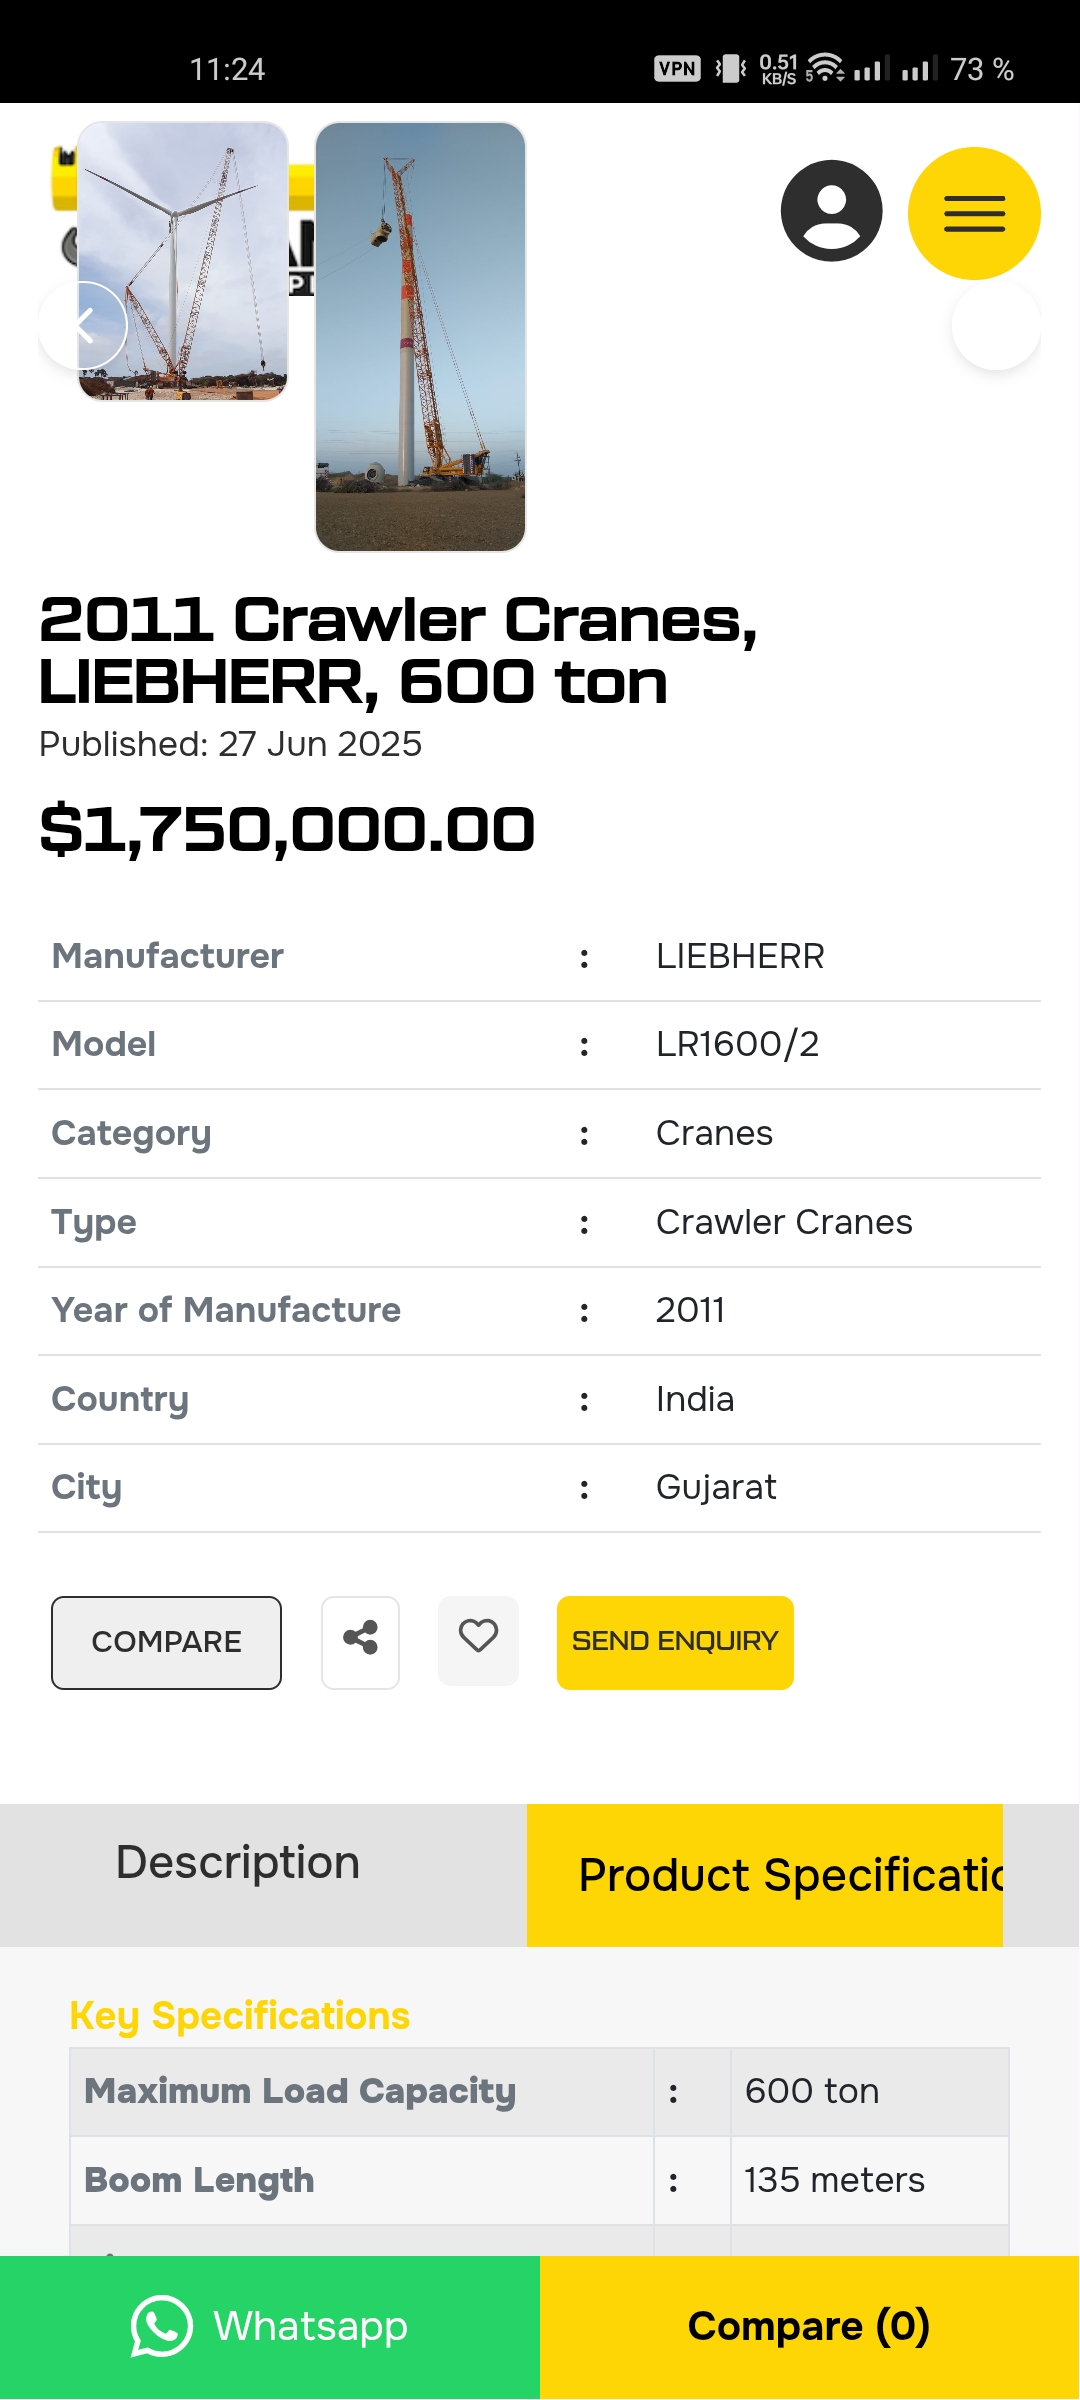Open the yellow hamburger menu
The height and width of the screenshot is (2400, 1080).
[973, 213]
